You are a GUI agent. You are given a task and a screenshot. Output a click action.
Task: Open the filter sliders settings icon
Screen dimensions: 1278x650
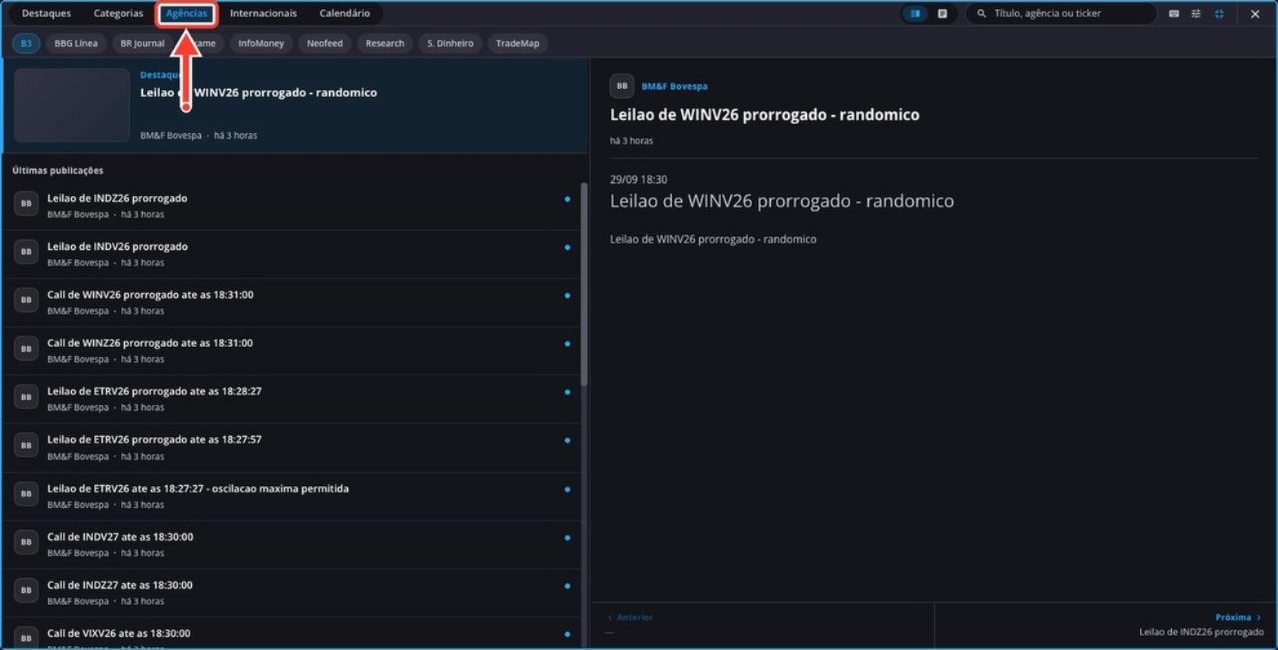tap(1196, 14)
